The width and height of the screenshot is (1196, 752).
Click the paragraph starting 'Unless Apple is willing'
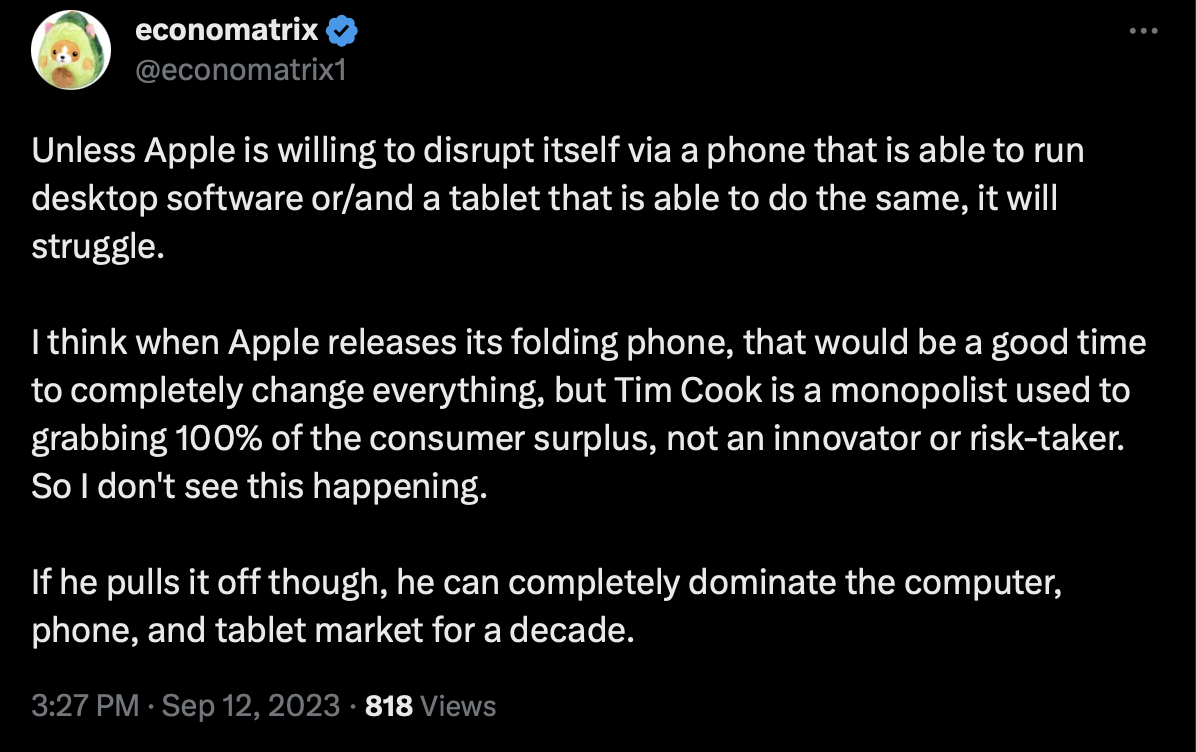[558, 198]
